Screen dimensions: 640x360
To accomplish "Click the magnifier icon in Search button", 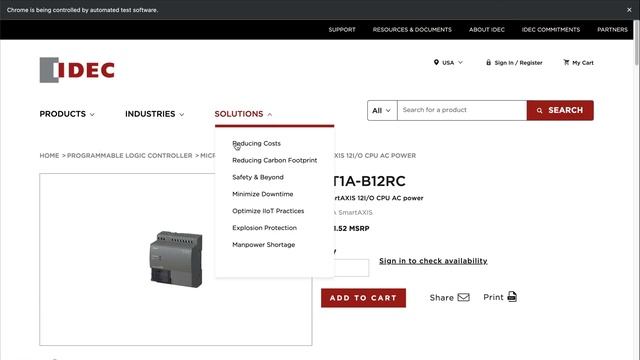I will [x=540, y=111].
